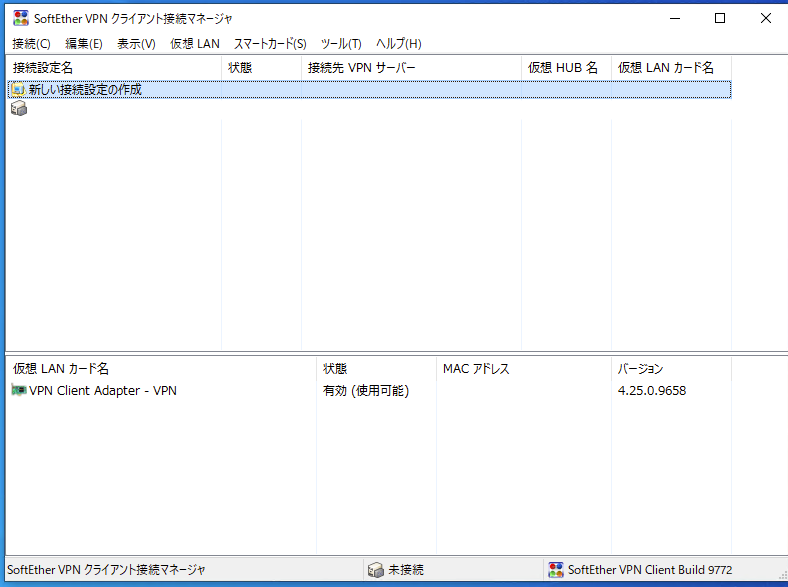Click the 状態 column header in connection list
The image size is (788, 587).
tap(261, 68)
